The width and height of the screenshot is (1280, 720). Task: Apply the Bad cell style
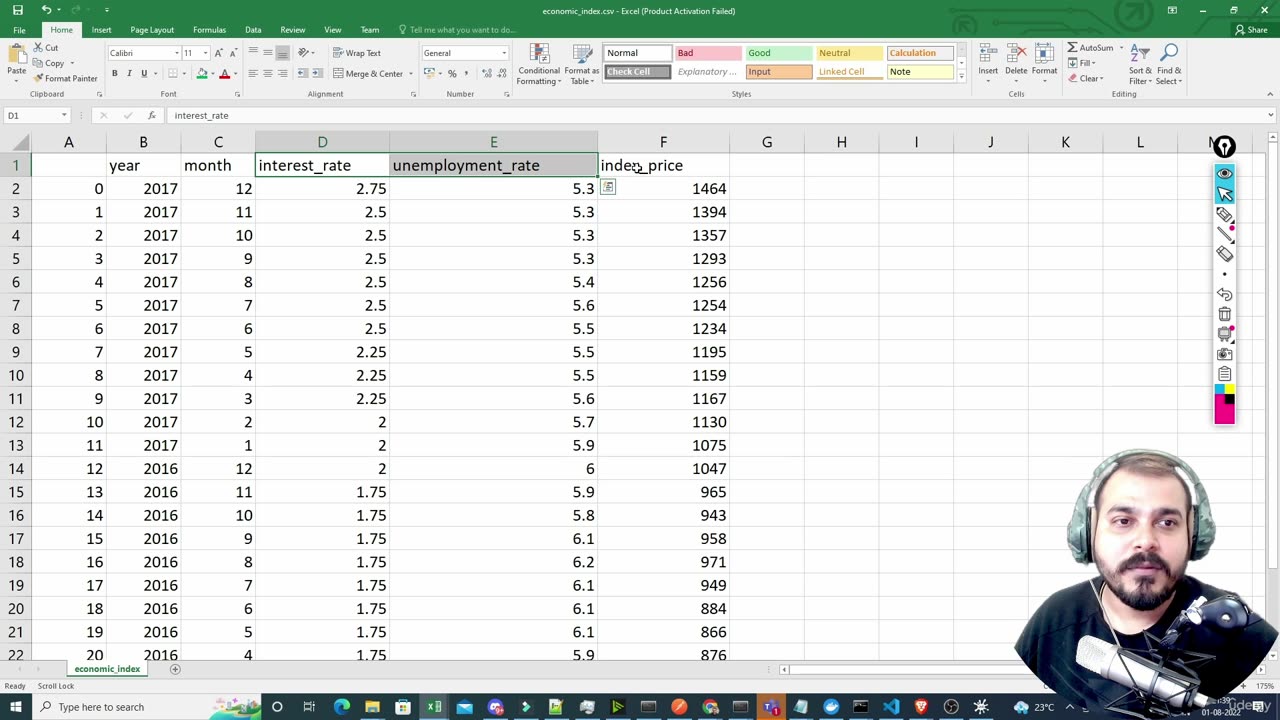[x=708, y=53]
